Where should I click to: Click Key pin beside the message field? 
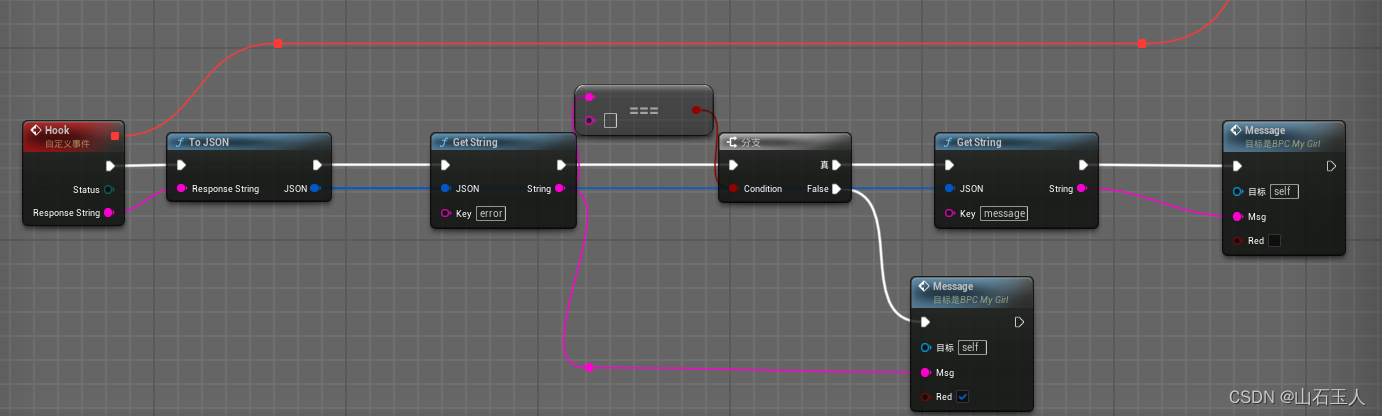click(950, 213)
